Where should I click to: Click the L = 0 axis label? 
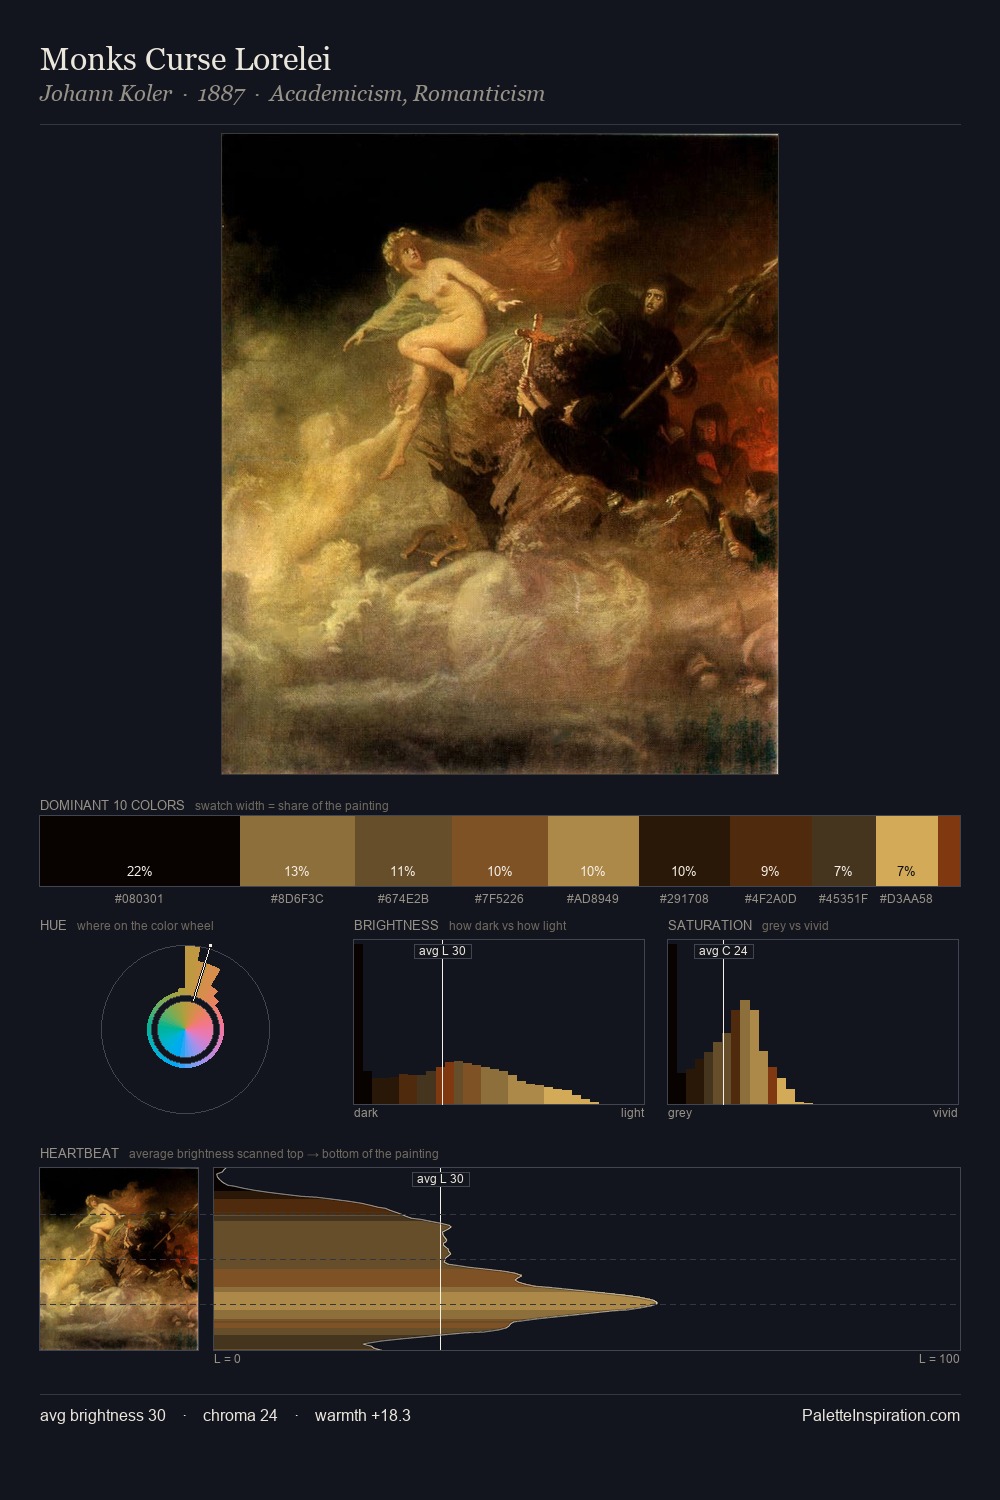click(x=227, y=1358)
